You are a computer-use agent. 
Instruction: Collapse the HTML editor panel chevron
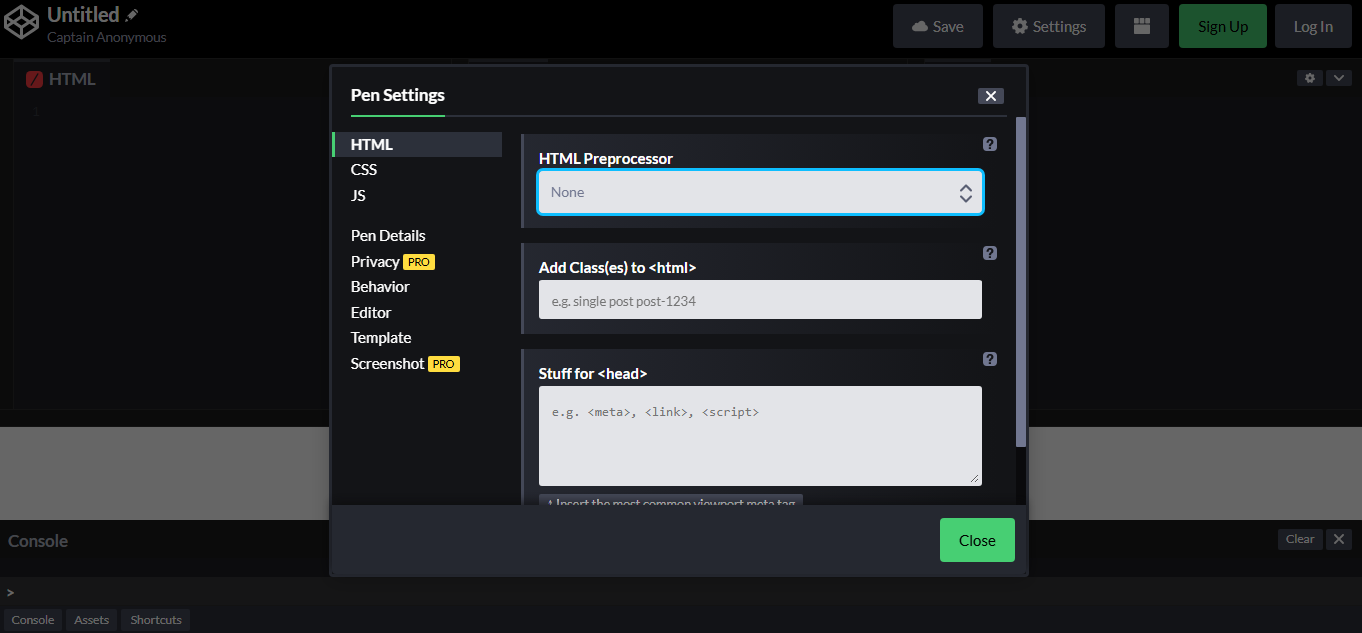1338,77
